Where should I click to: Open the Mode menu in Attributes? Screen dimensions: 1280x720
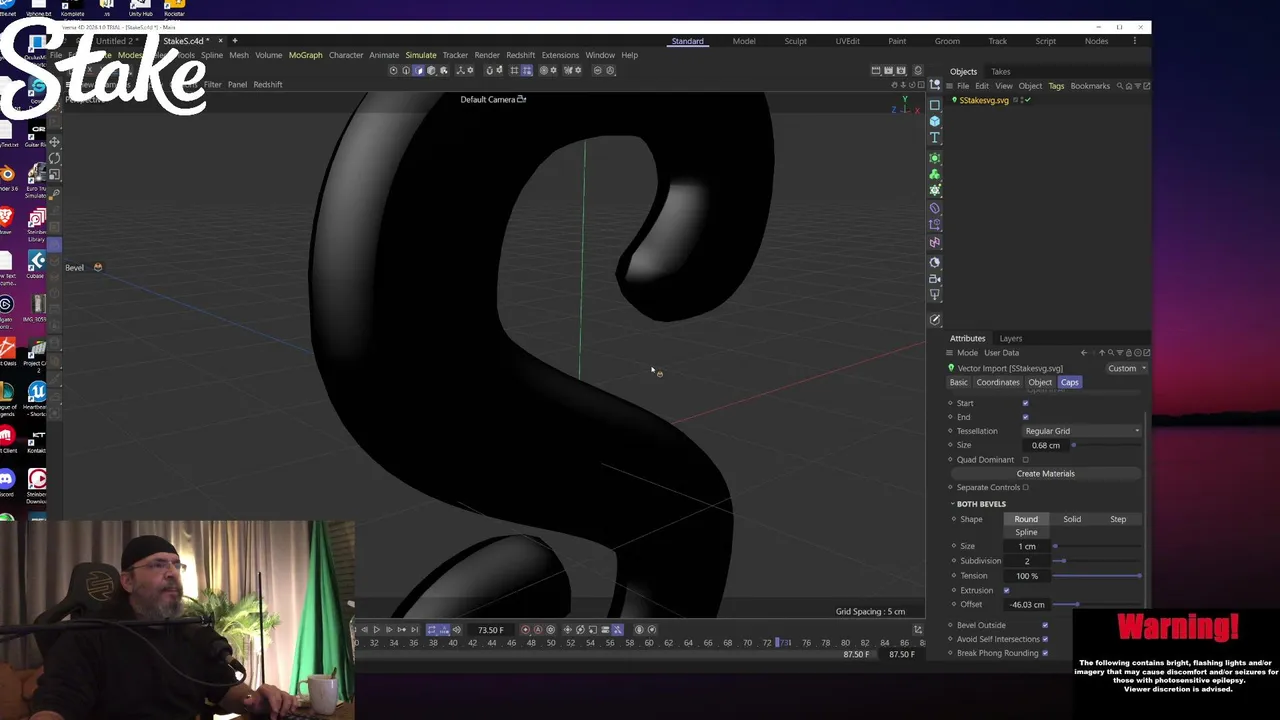967,353
